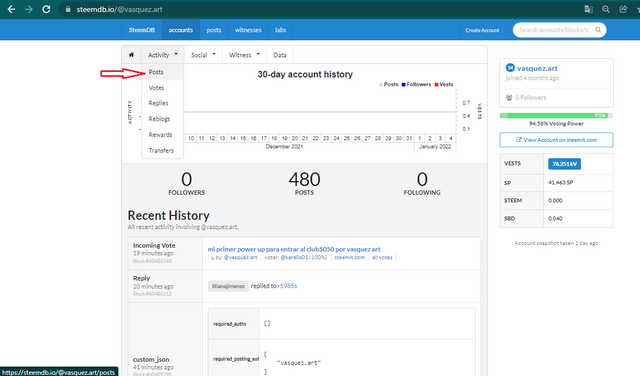Open the posts navigation item

pyautogui.click(x=213, y=30)
